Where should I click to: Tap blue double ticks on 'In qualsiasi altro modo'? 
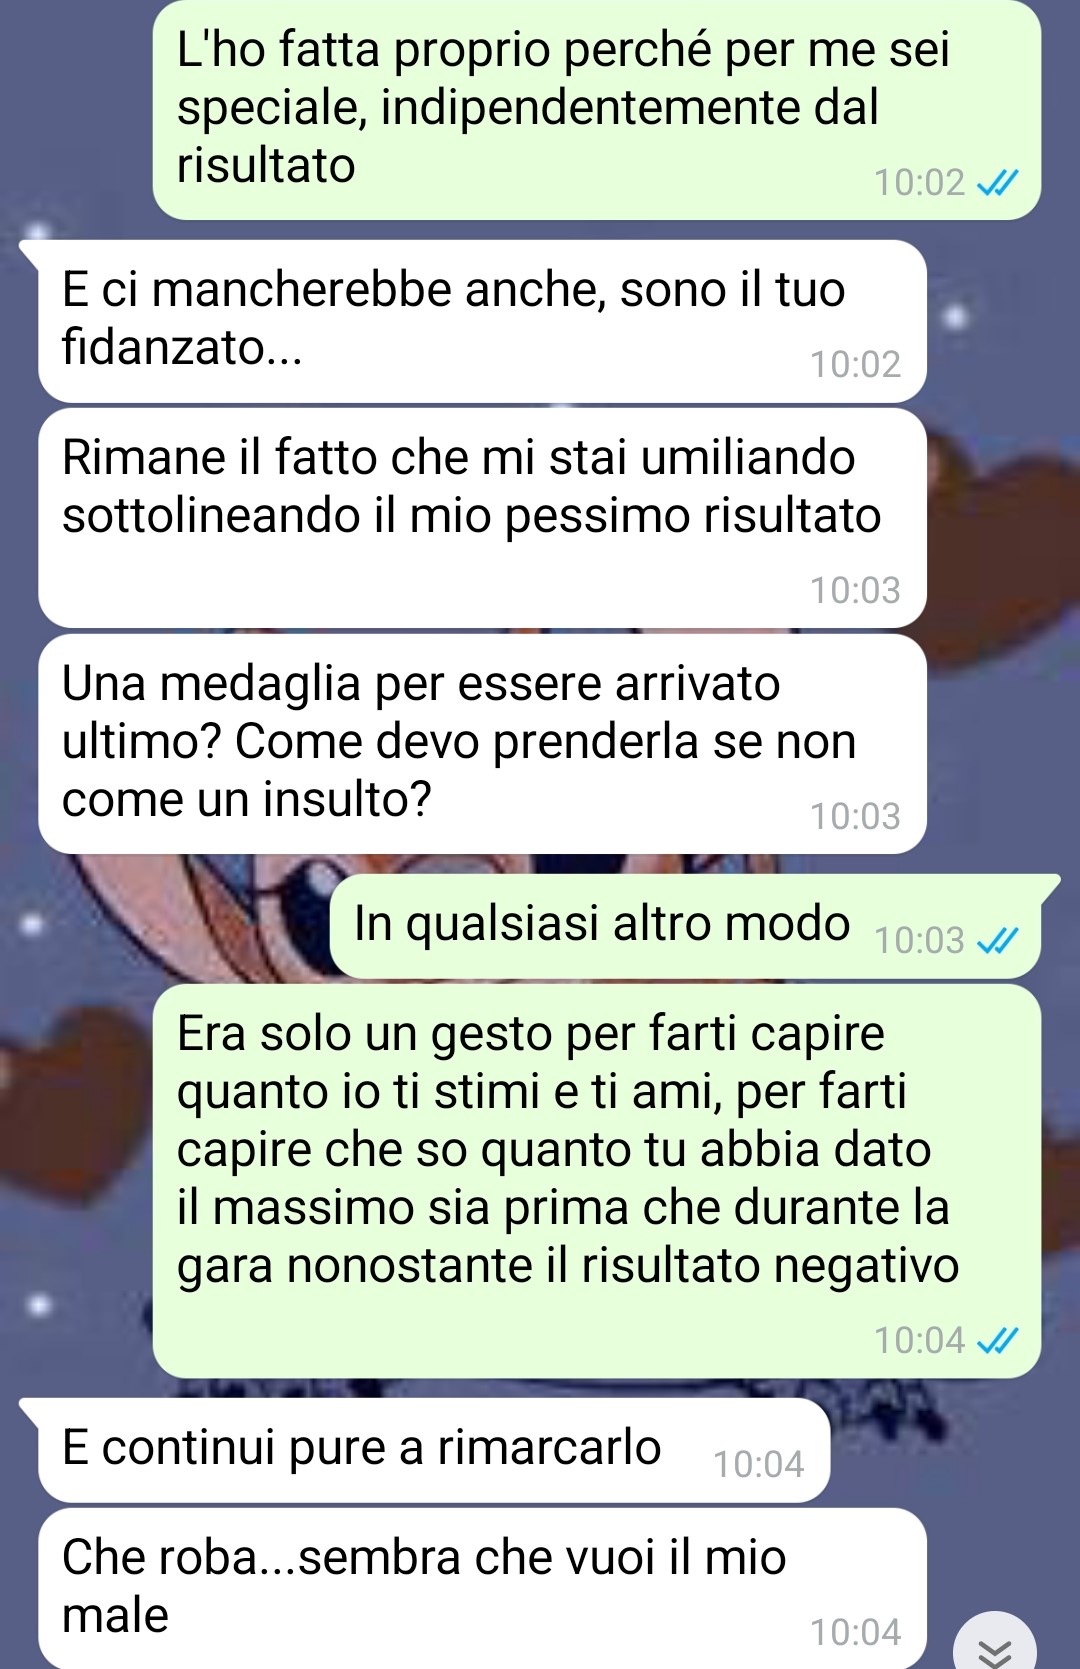pyautogui.click(x=997, y=941)
